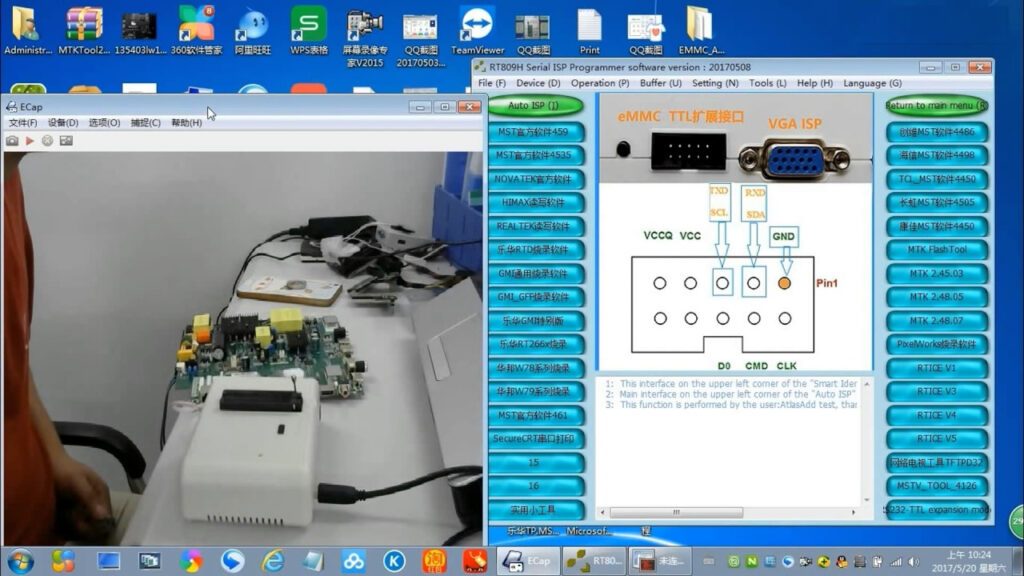This screenshot has height=576, width=1024.
Task: Click MTK 2.48.07 button
Action: (x=936, y=321)
